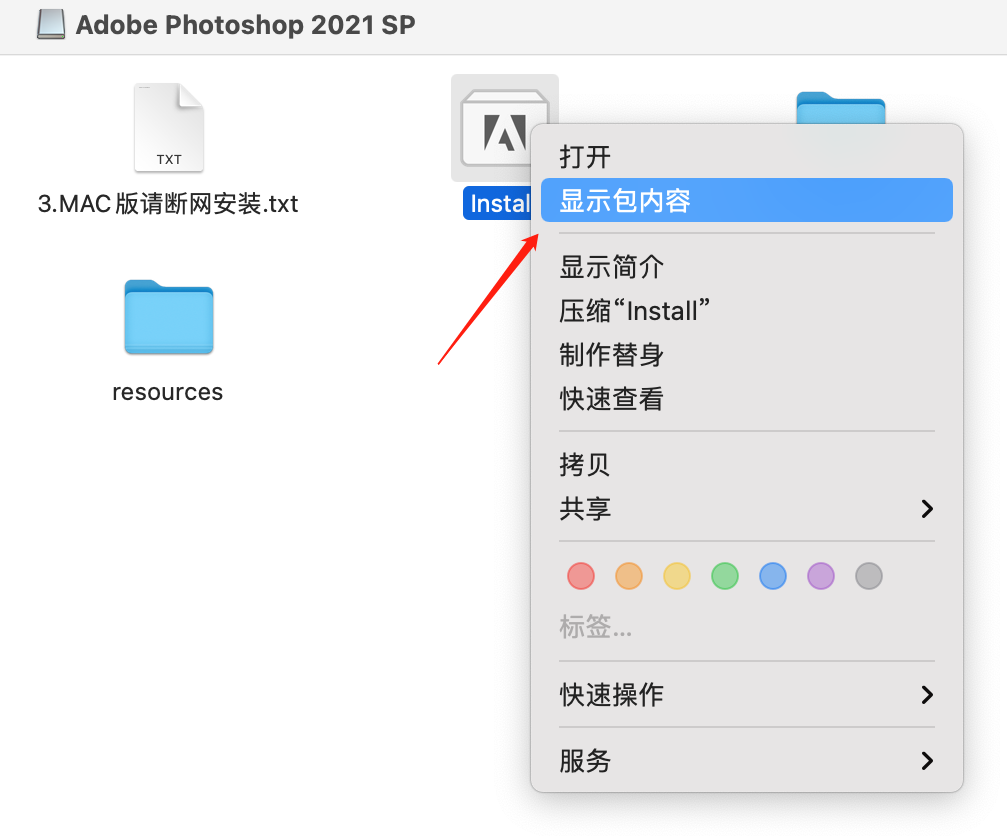Choose 制作替身 from the menu
Screen dimensions: 1007x836
tap(746, 354)
